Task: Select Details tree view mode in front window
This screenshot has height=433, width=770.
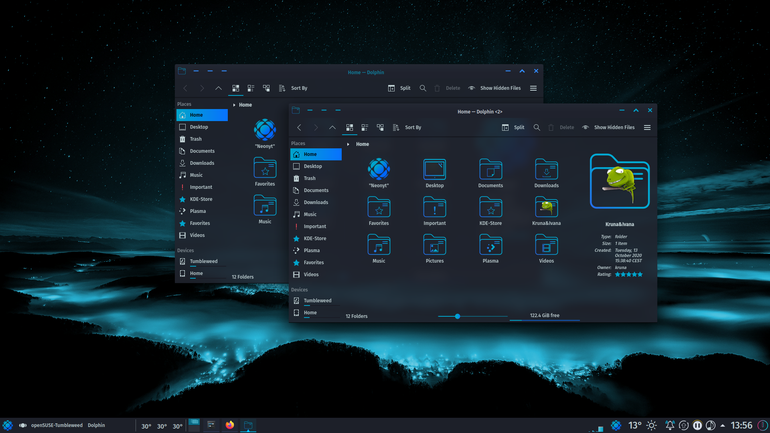Action: [380, 128]
